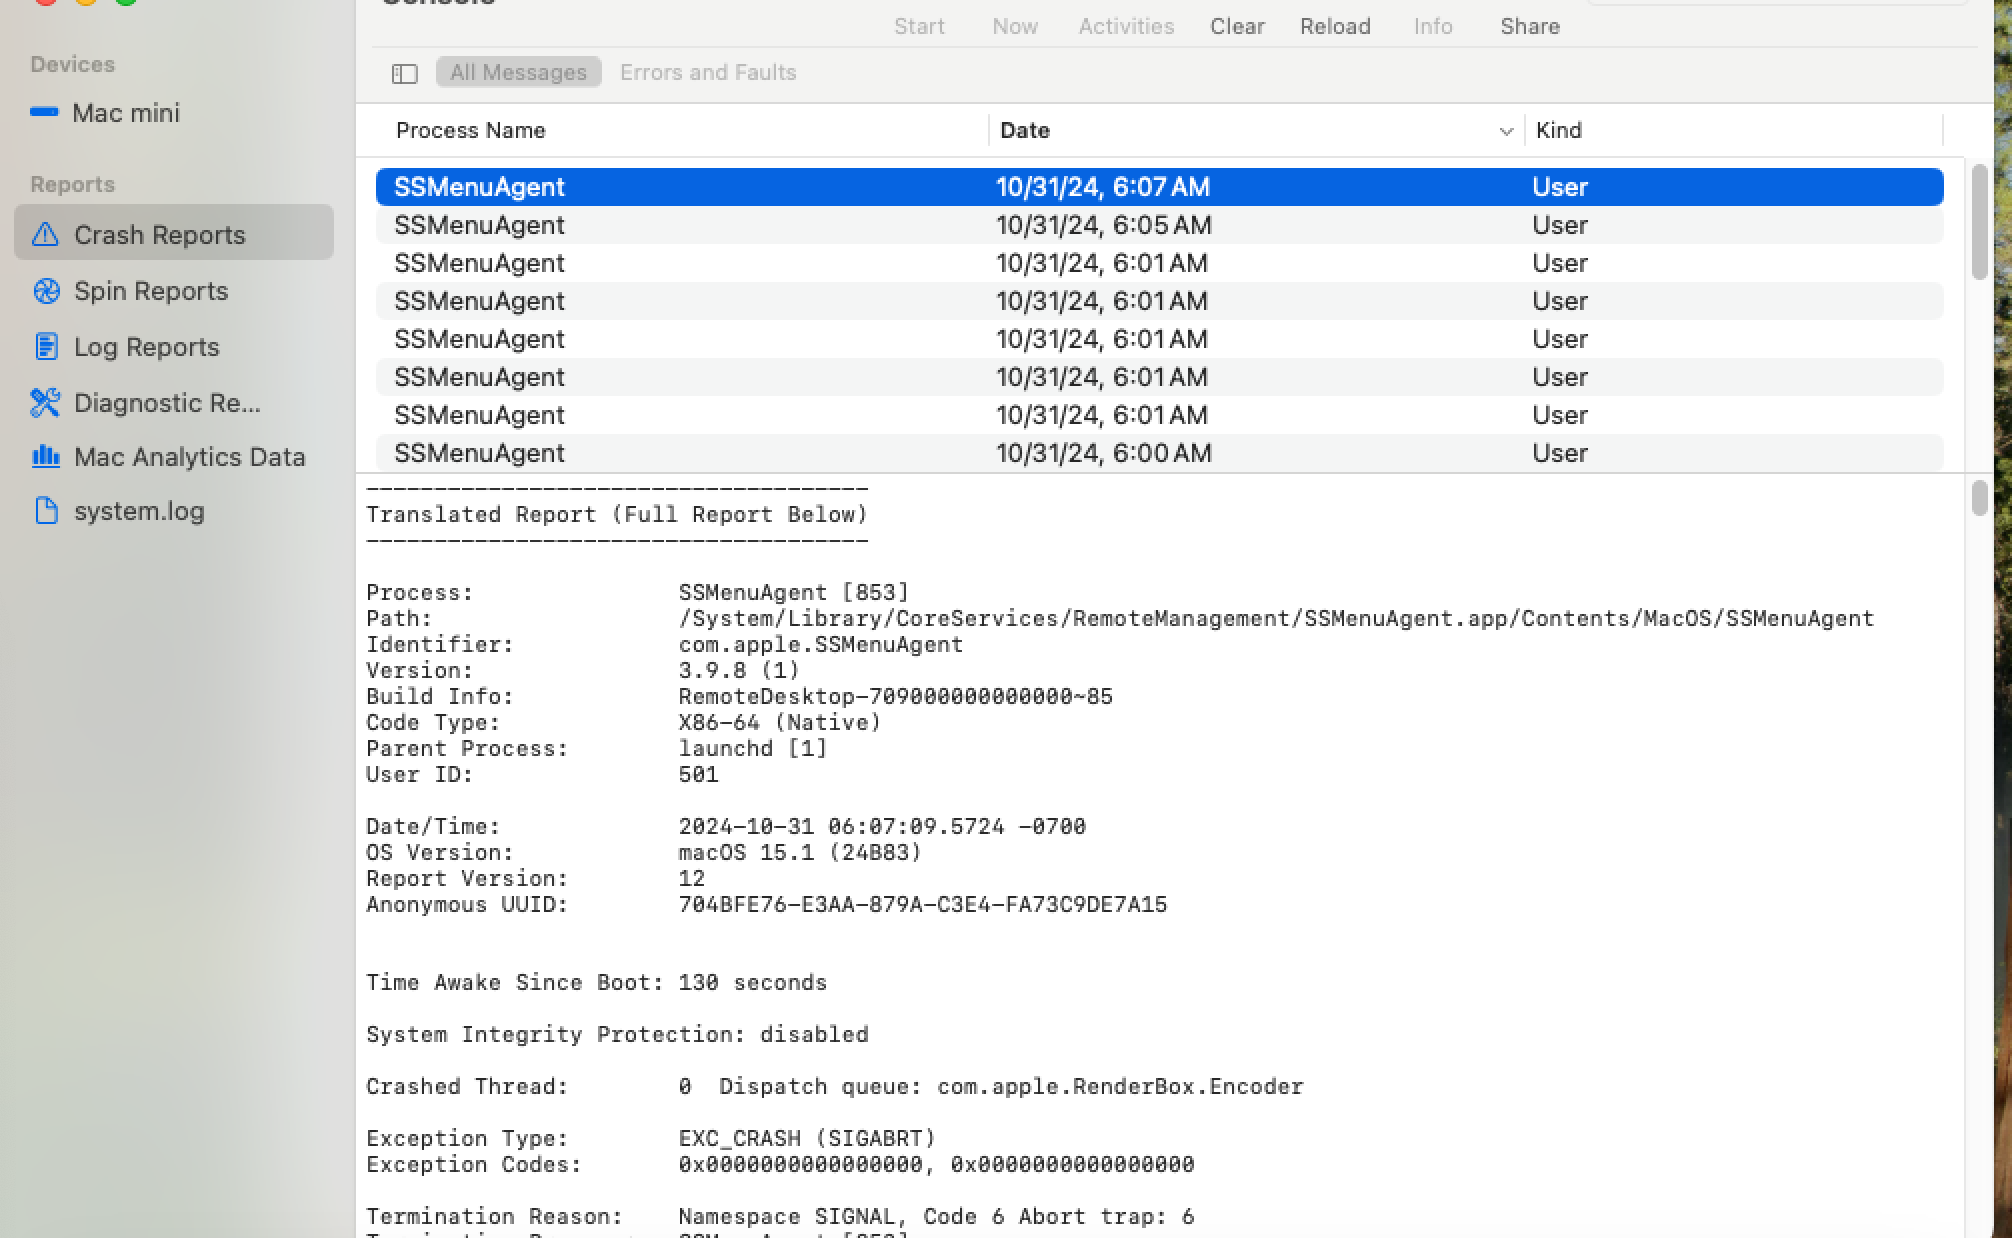Image resolution: width=2012 pixels, height=1238 pixels.
Task: Click the Time Awake Since Boot value
Action: point(752,982)
